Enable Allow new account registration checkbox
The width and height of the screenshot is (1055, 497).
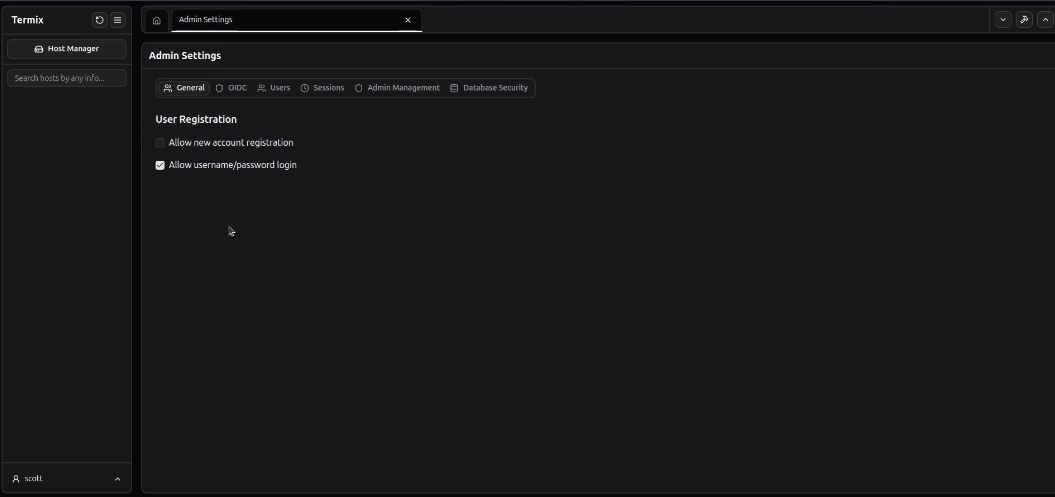coord(160,143)
